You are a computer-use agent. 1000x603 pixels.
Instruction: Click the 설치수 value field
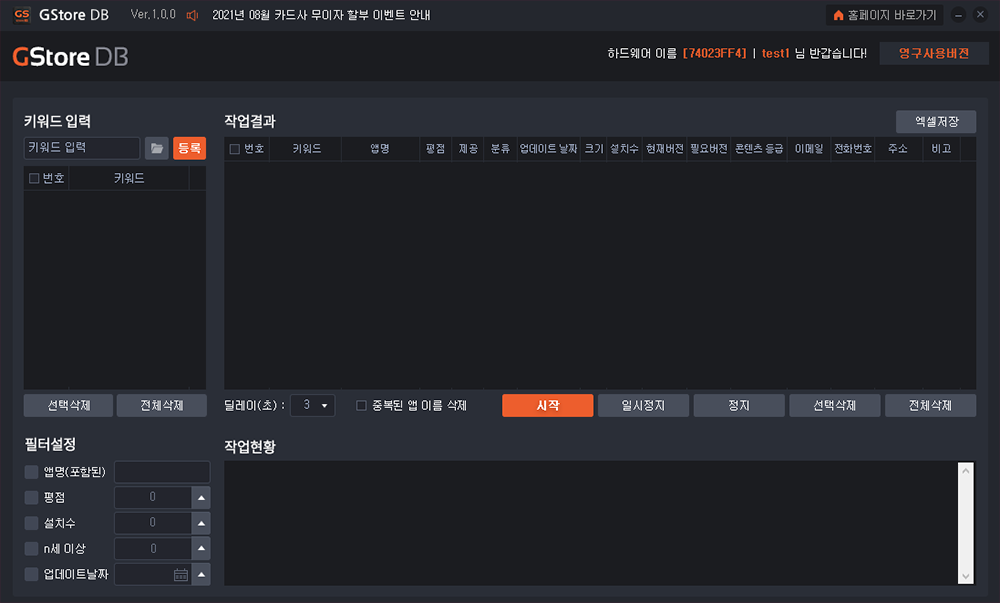click(x=153, y=523)
